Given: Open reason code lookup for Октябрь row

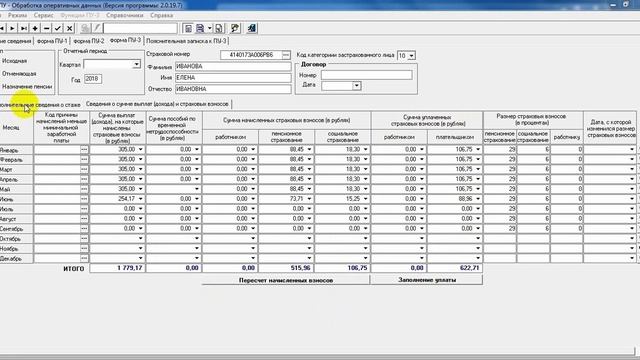Looking at the screenshot, I should pyautogui.click(x=84, y=238).
